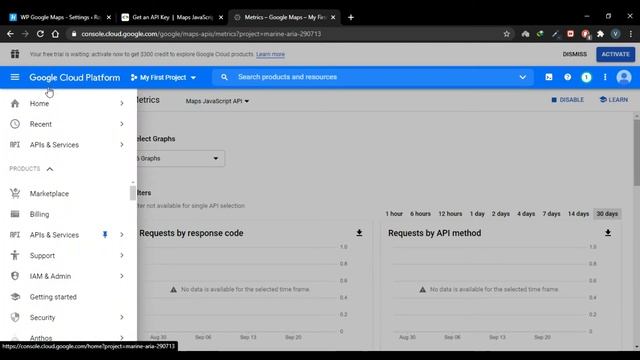This screenshot has width=640, height=360.
Task: Open the help question mark icon
Action: click(x=567, y=77)
